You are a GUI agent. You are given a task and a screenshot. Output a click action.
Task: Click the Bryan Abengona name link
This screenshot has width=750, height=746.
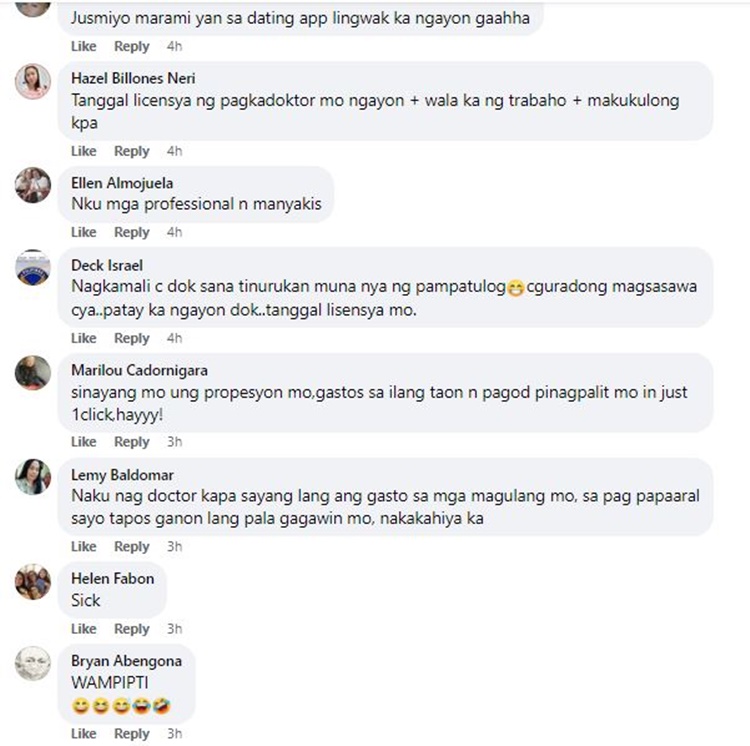click(126, 661)
